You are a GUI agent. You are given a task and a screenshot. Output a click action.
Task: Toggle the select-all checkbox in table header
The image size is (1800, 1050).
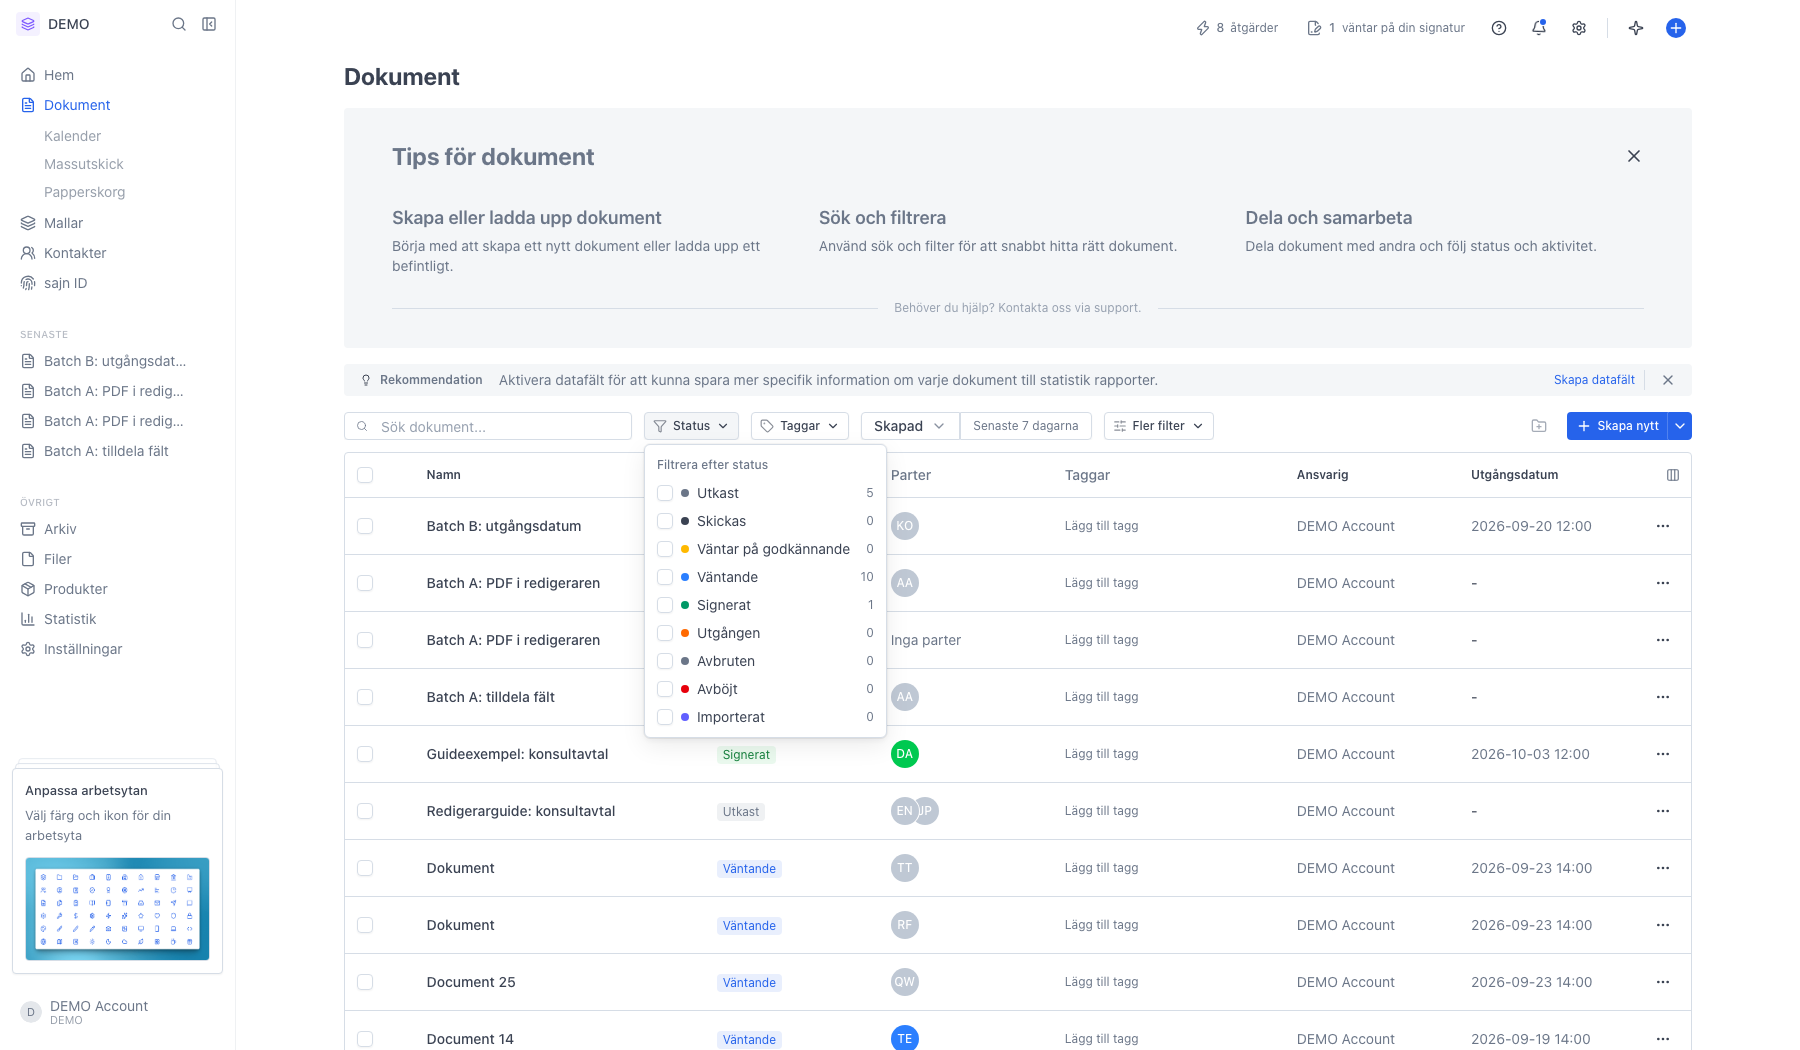(365, 475)
